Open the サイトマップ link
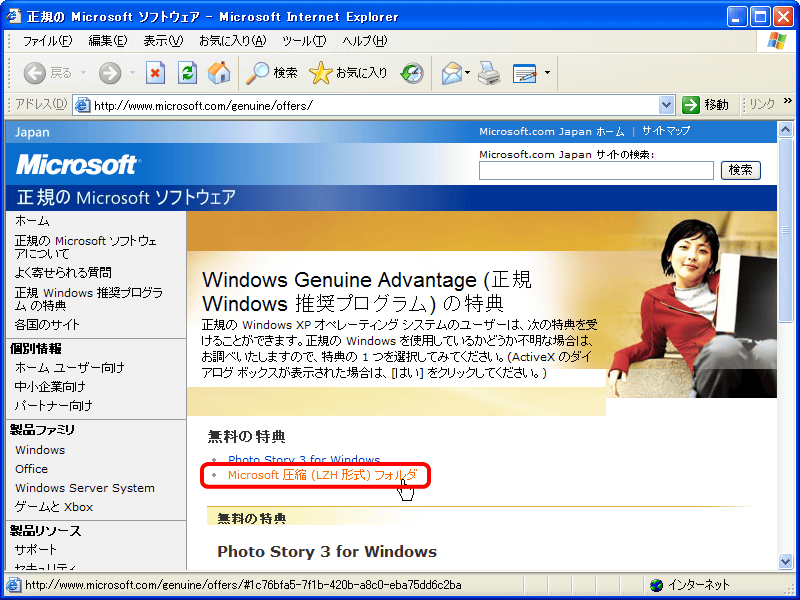800x600 pixels. click(666, 131)
